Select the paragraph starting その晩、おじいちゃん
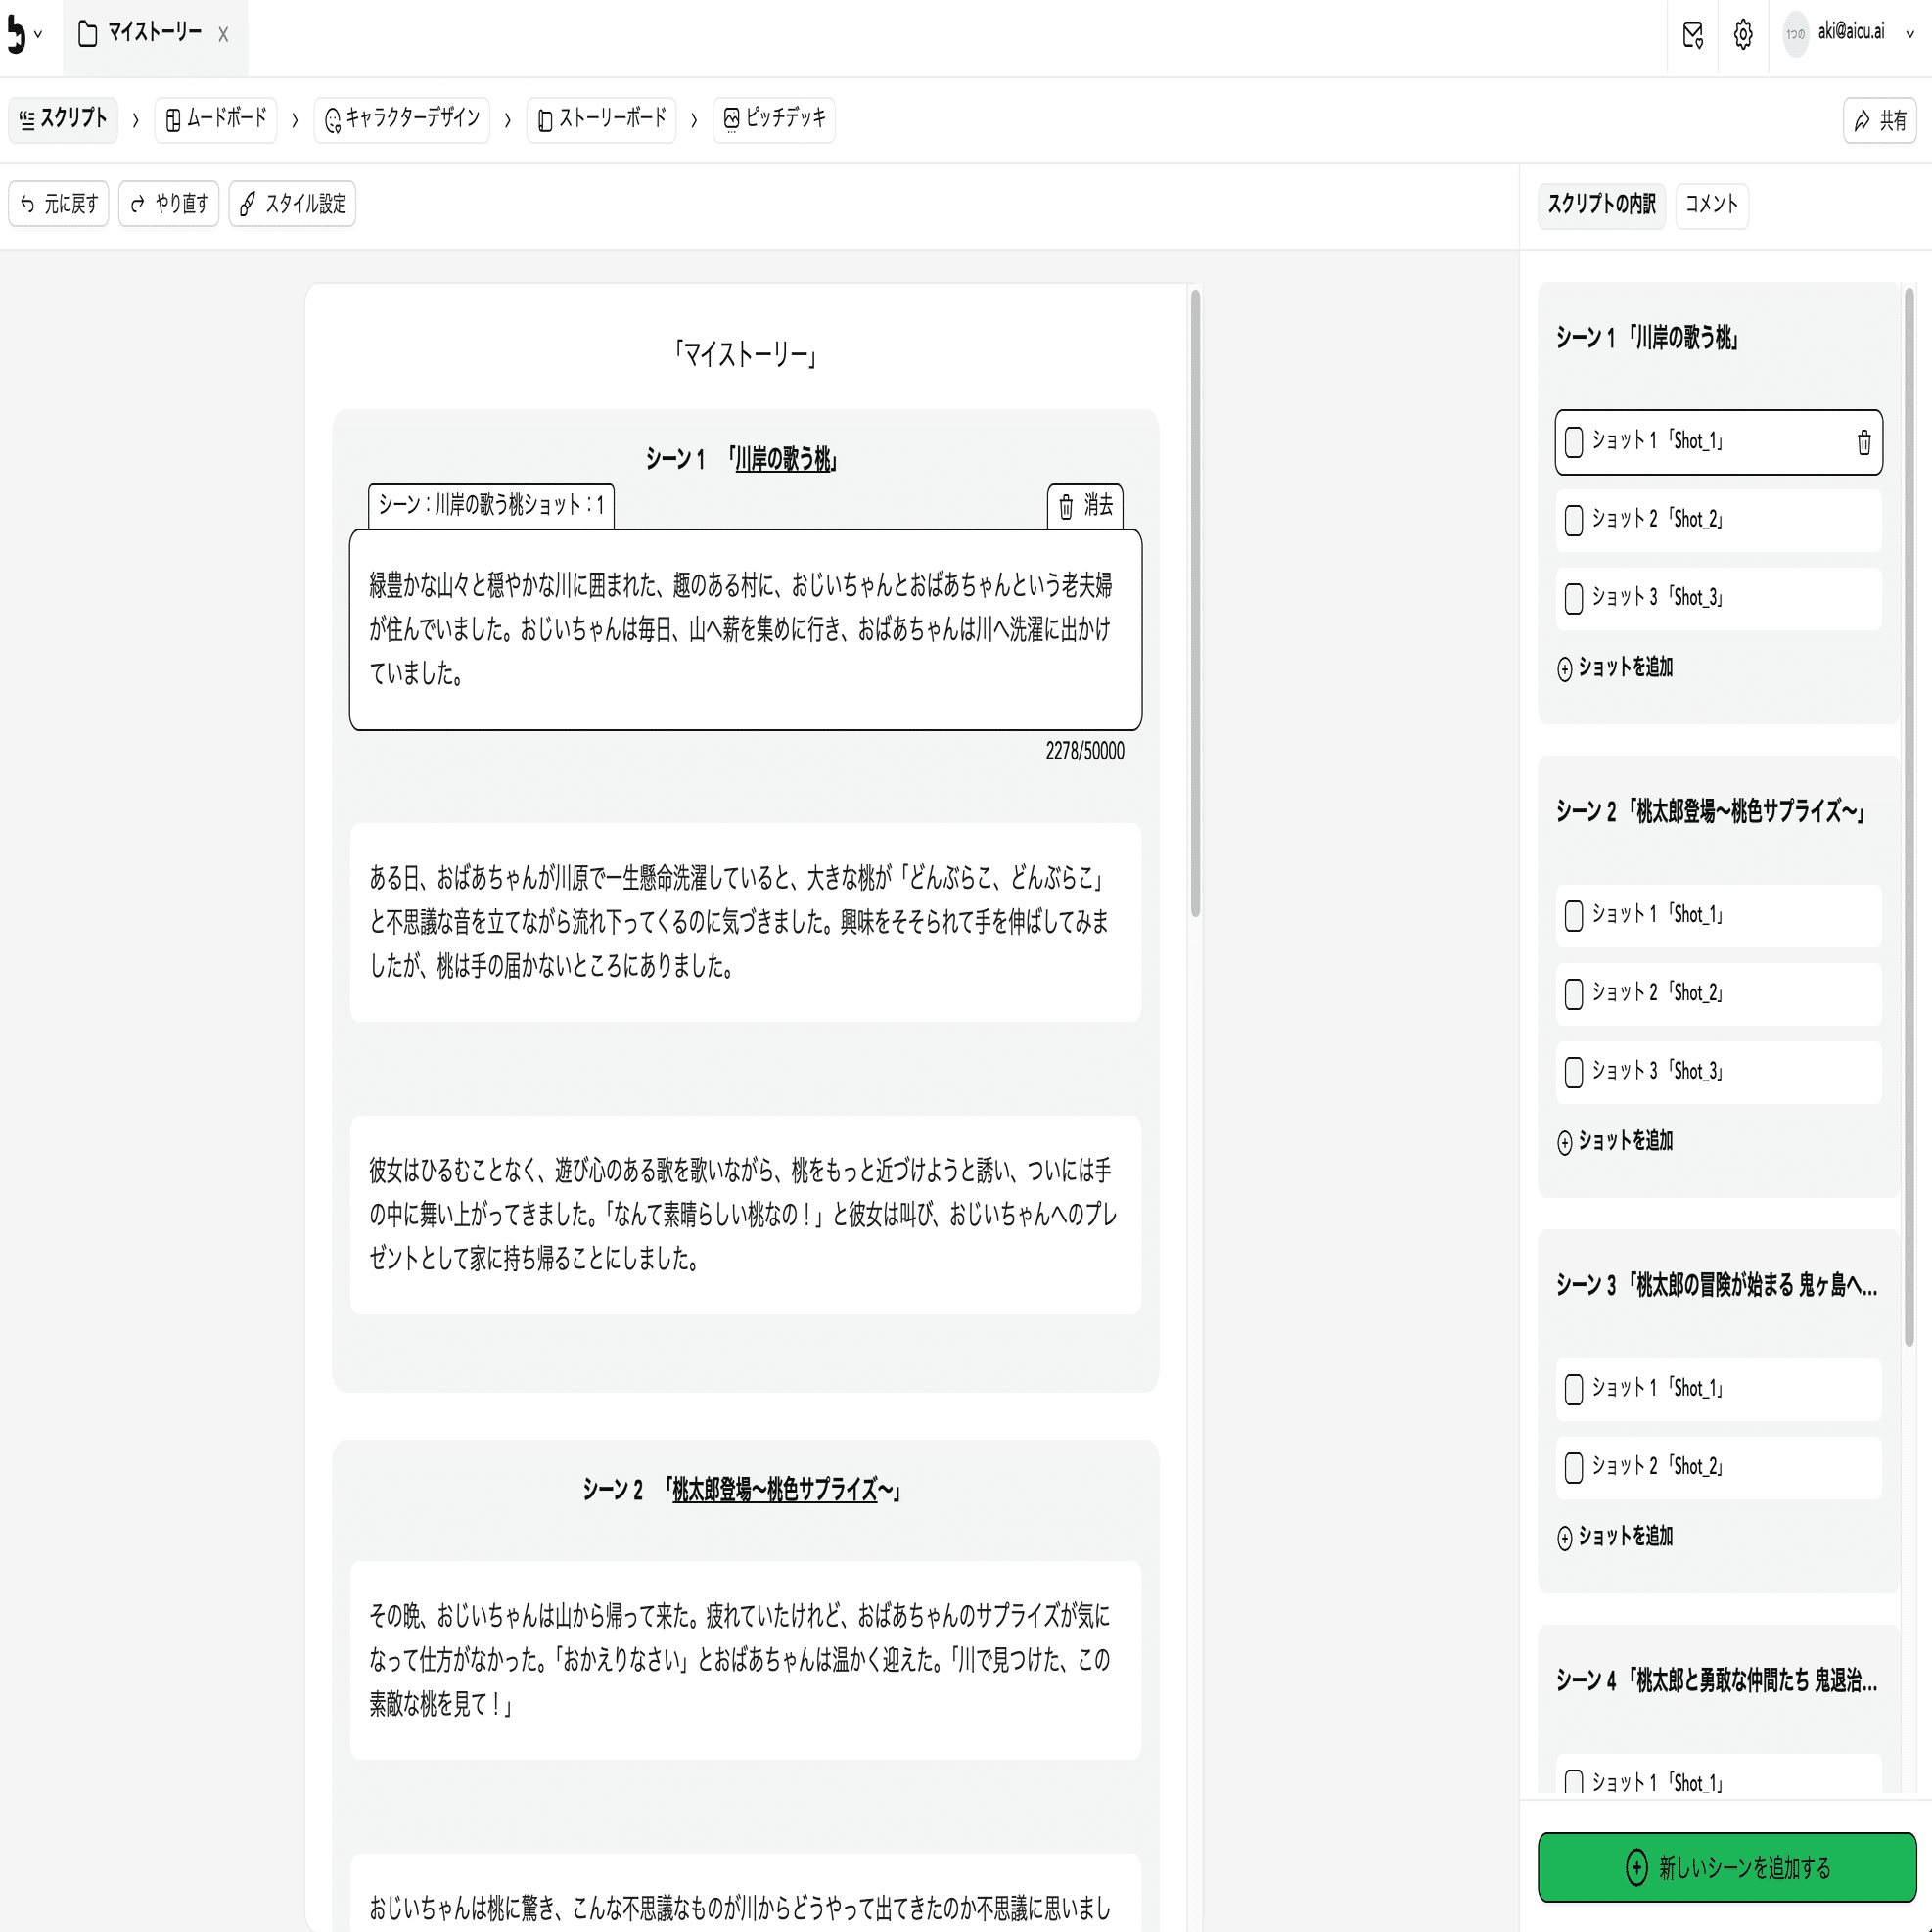The width and height of the screenshot is (1932, 1932). point(745,1660)
